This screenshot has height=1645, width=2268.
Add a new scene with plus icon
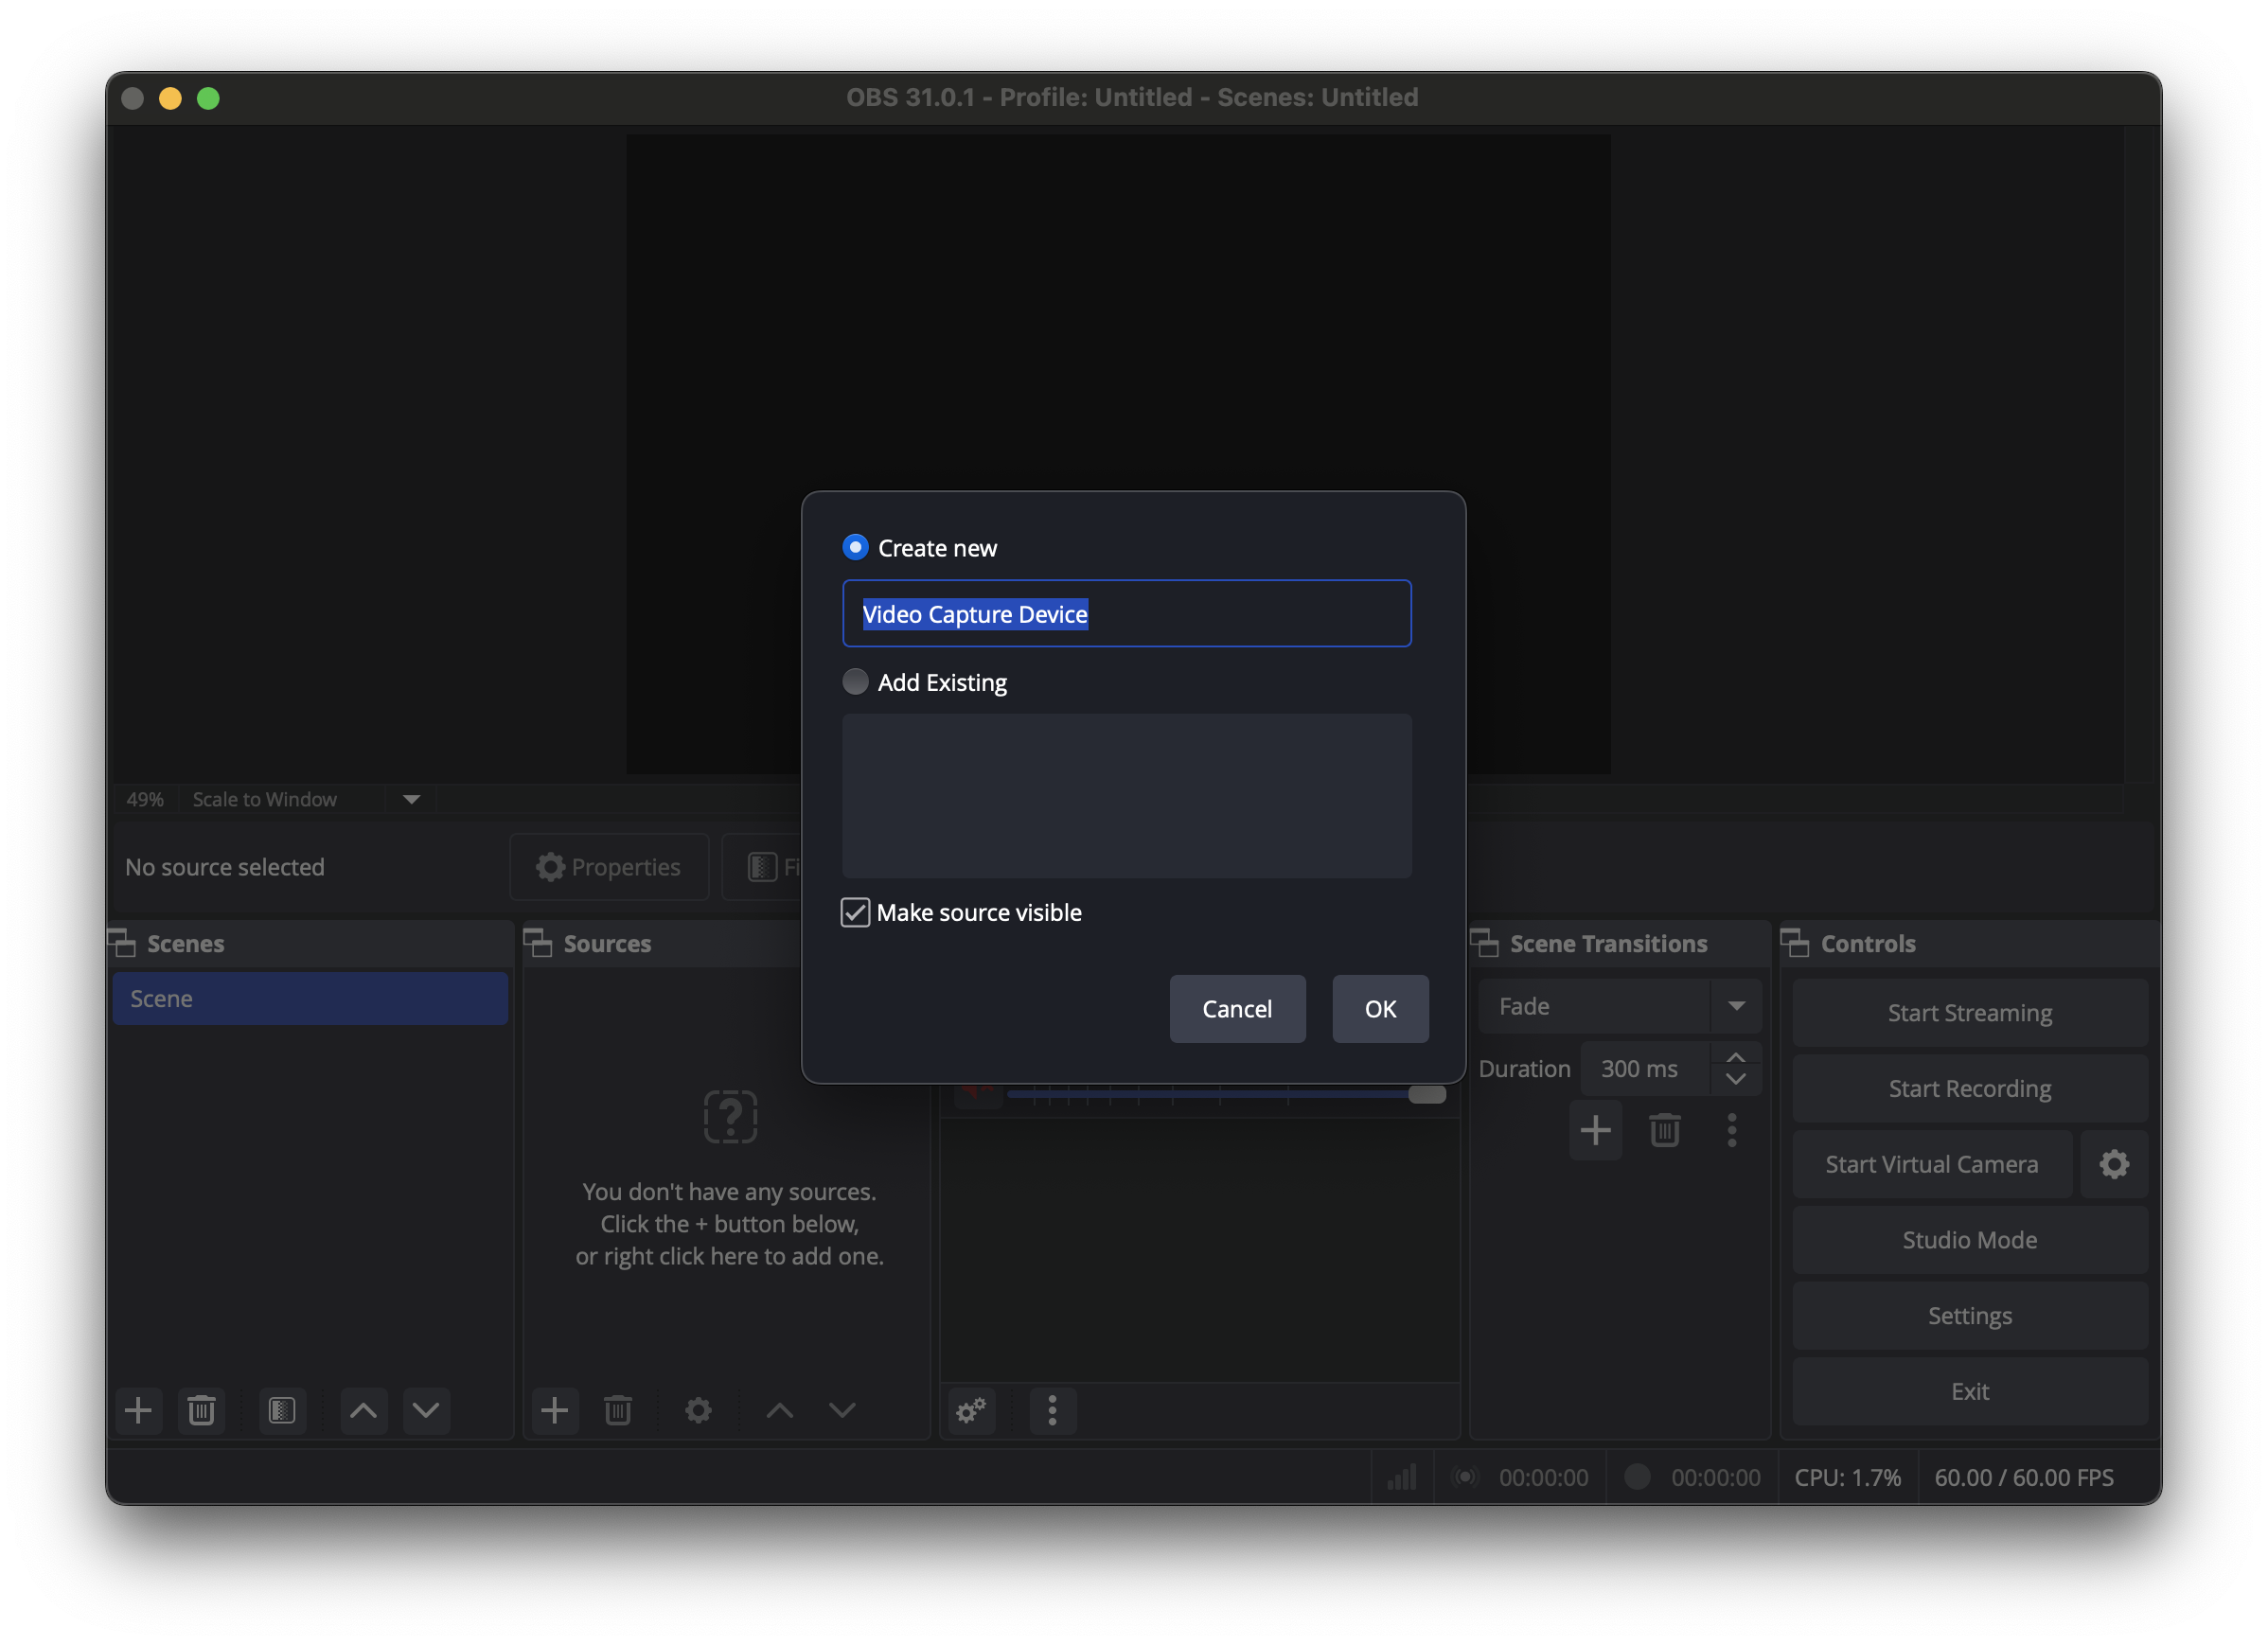(138, 1411)
